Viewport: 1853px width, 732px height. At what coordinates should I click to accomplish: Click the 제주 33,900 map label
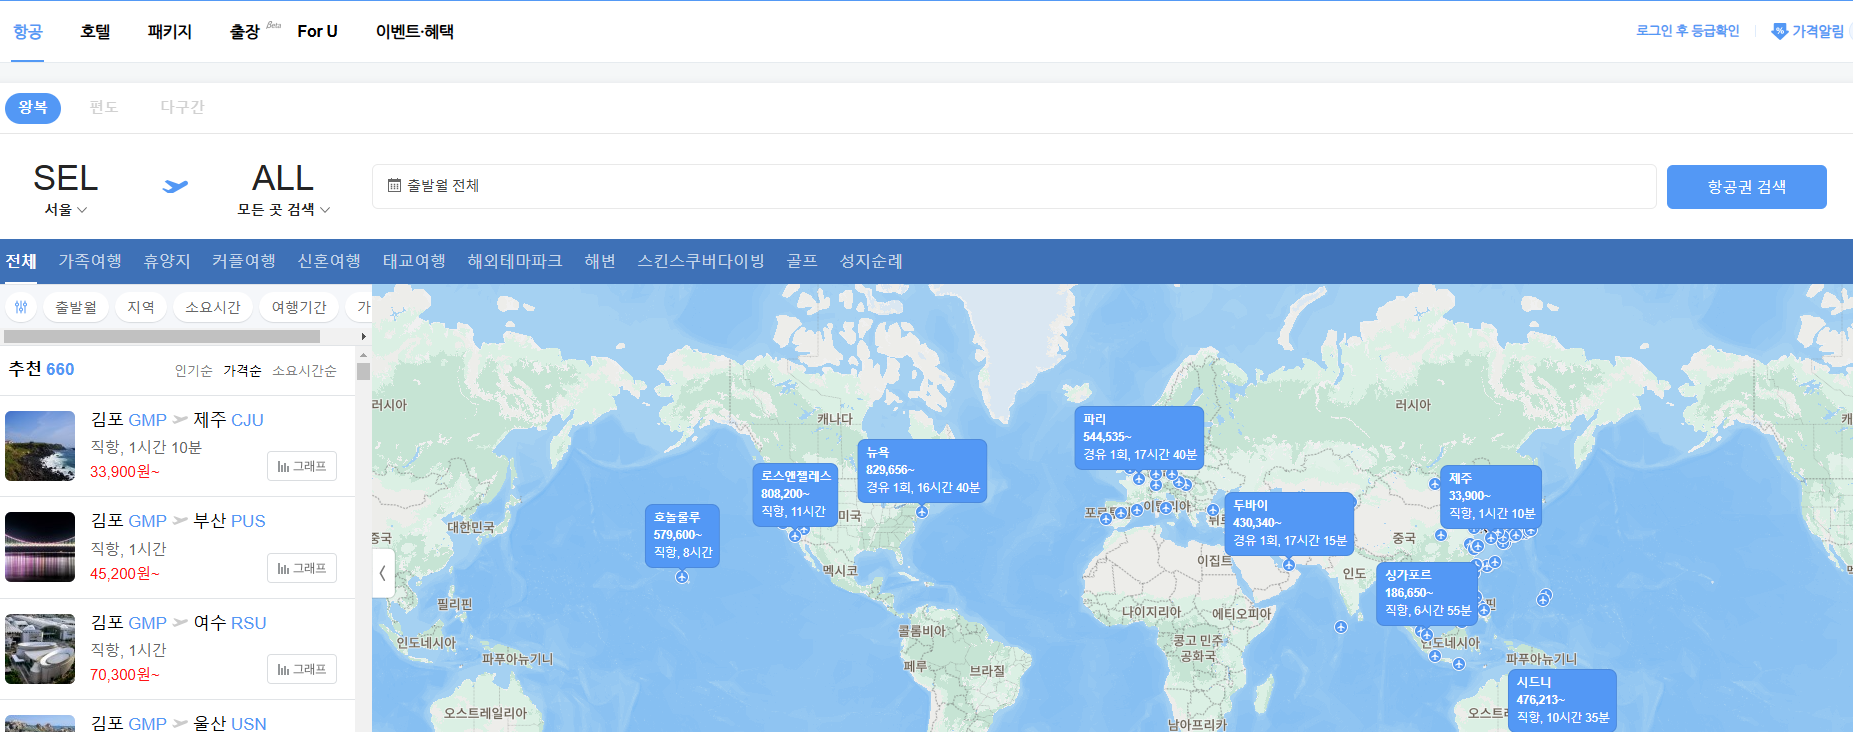(1491, 496)
